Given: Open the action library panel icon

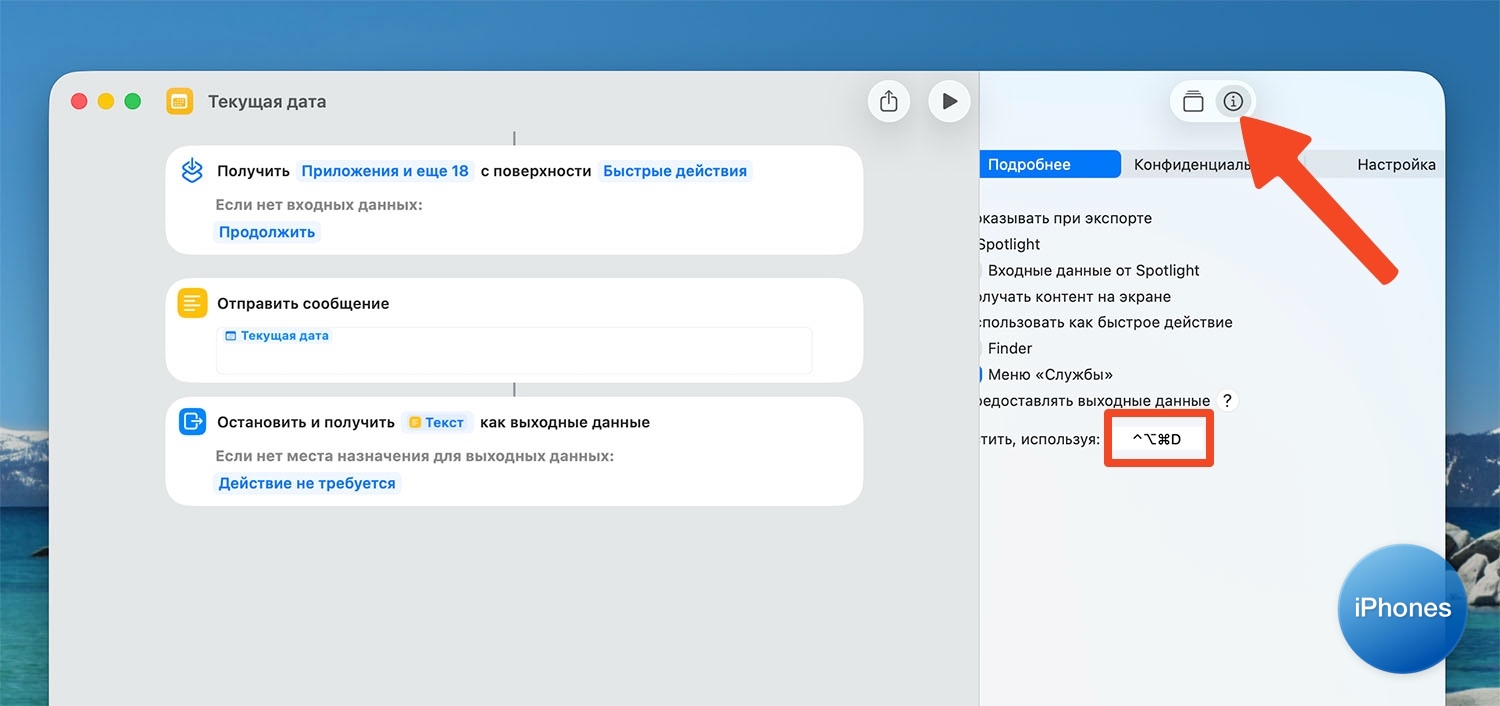Looking at the screenshot, I should tap(1192, 101).
